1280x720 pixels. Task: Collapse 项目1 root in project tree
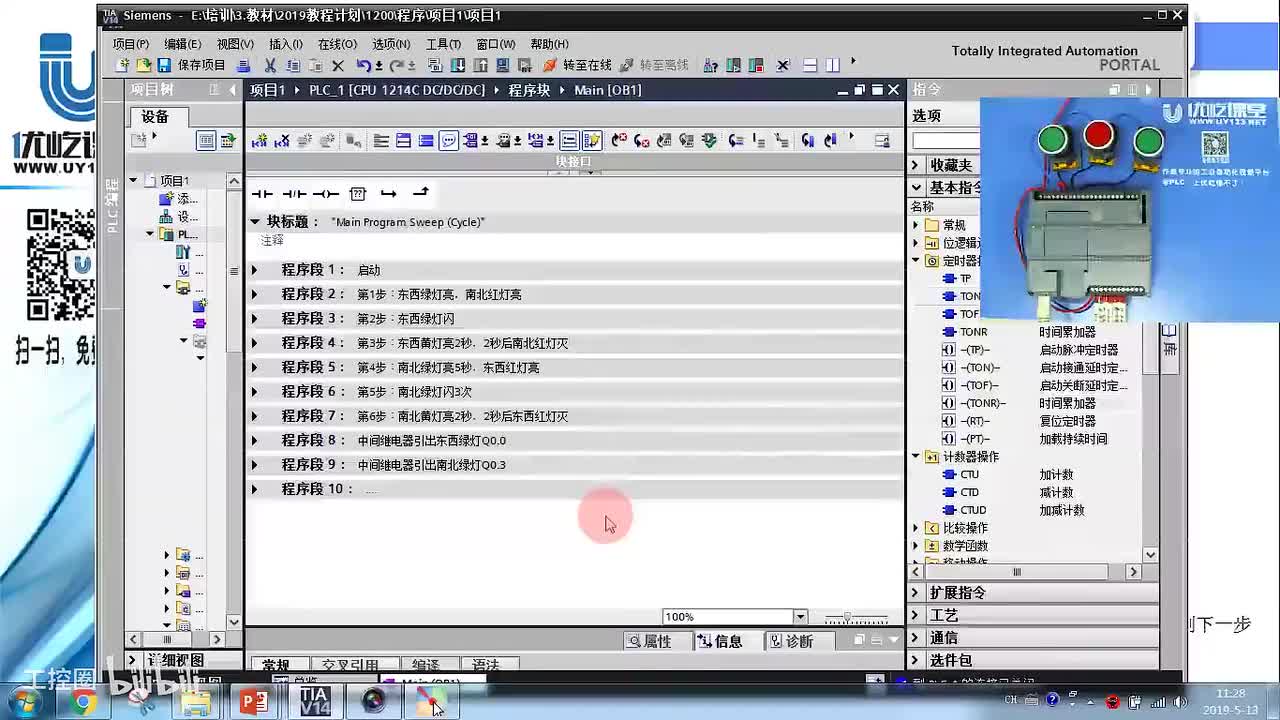(x=134, y=181)
